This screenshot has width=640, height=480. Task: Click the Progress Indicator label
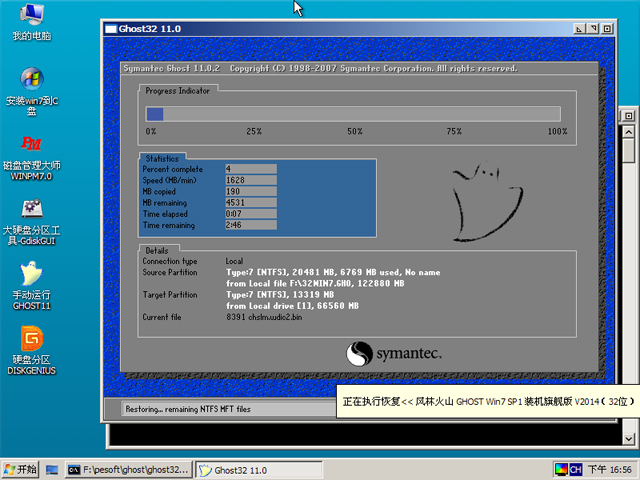pos(178,91)
